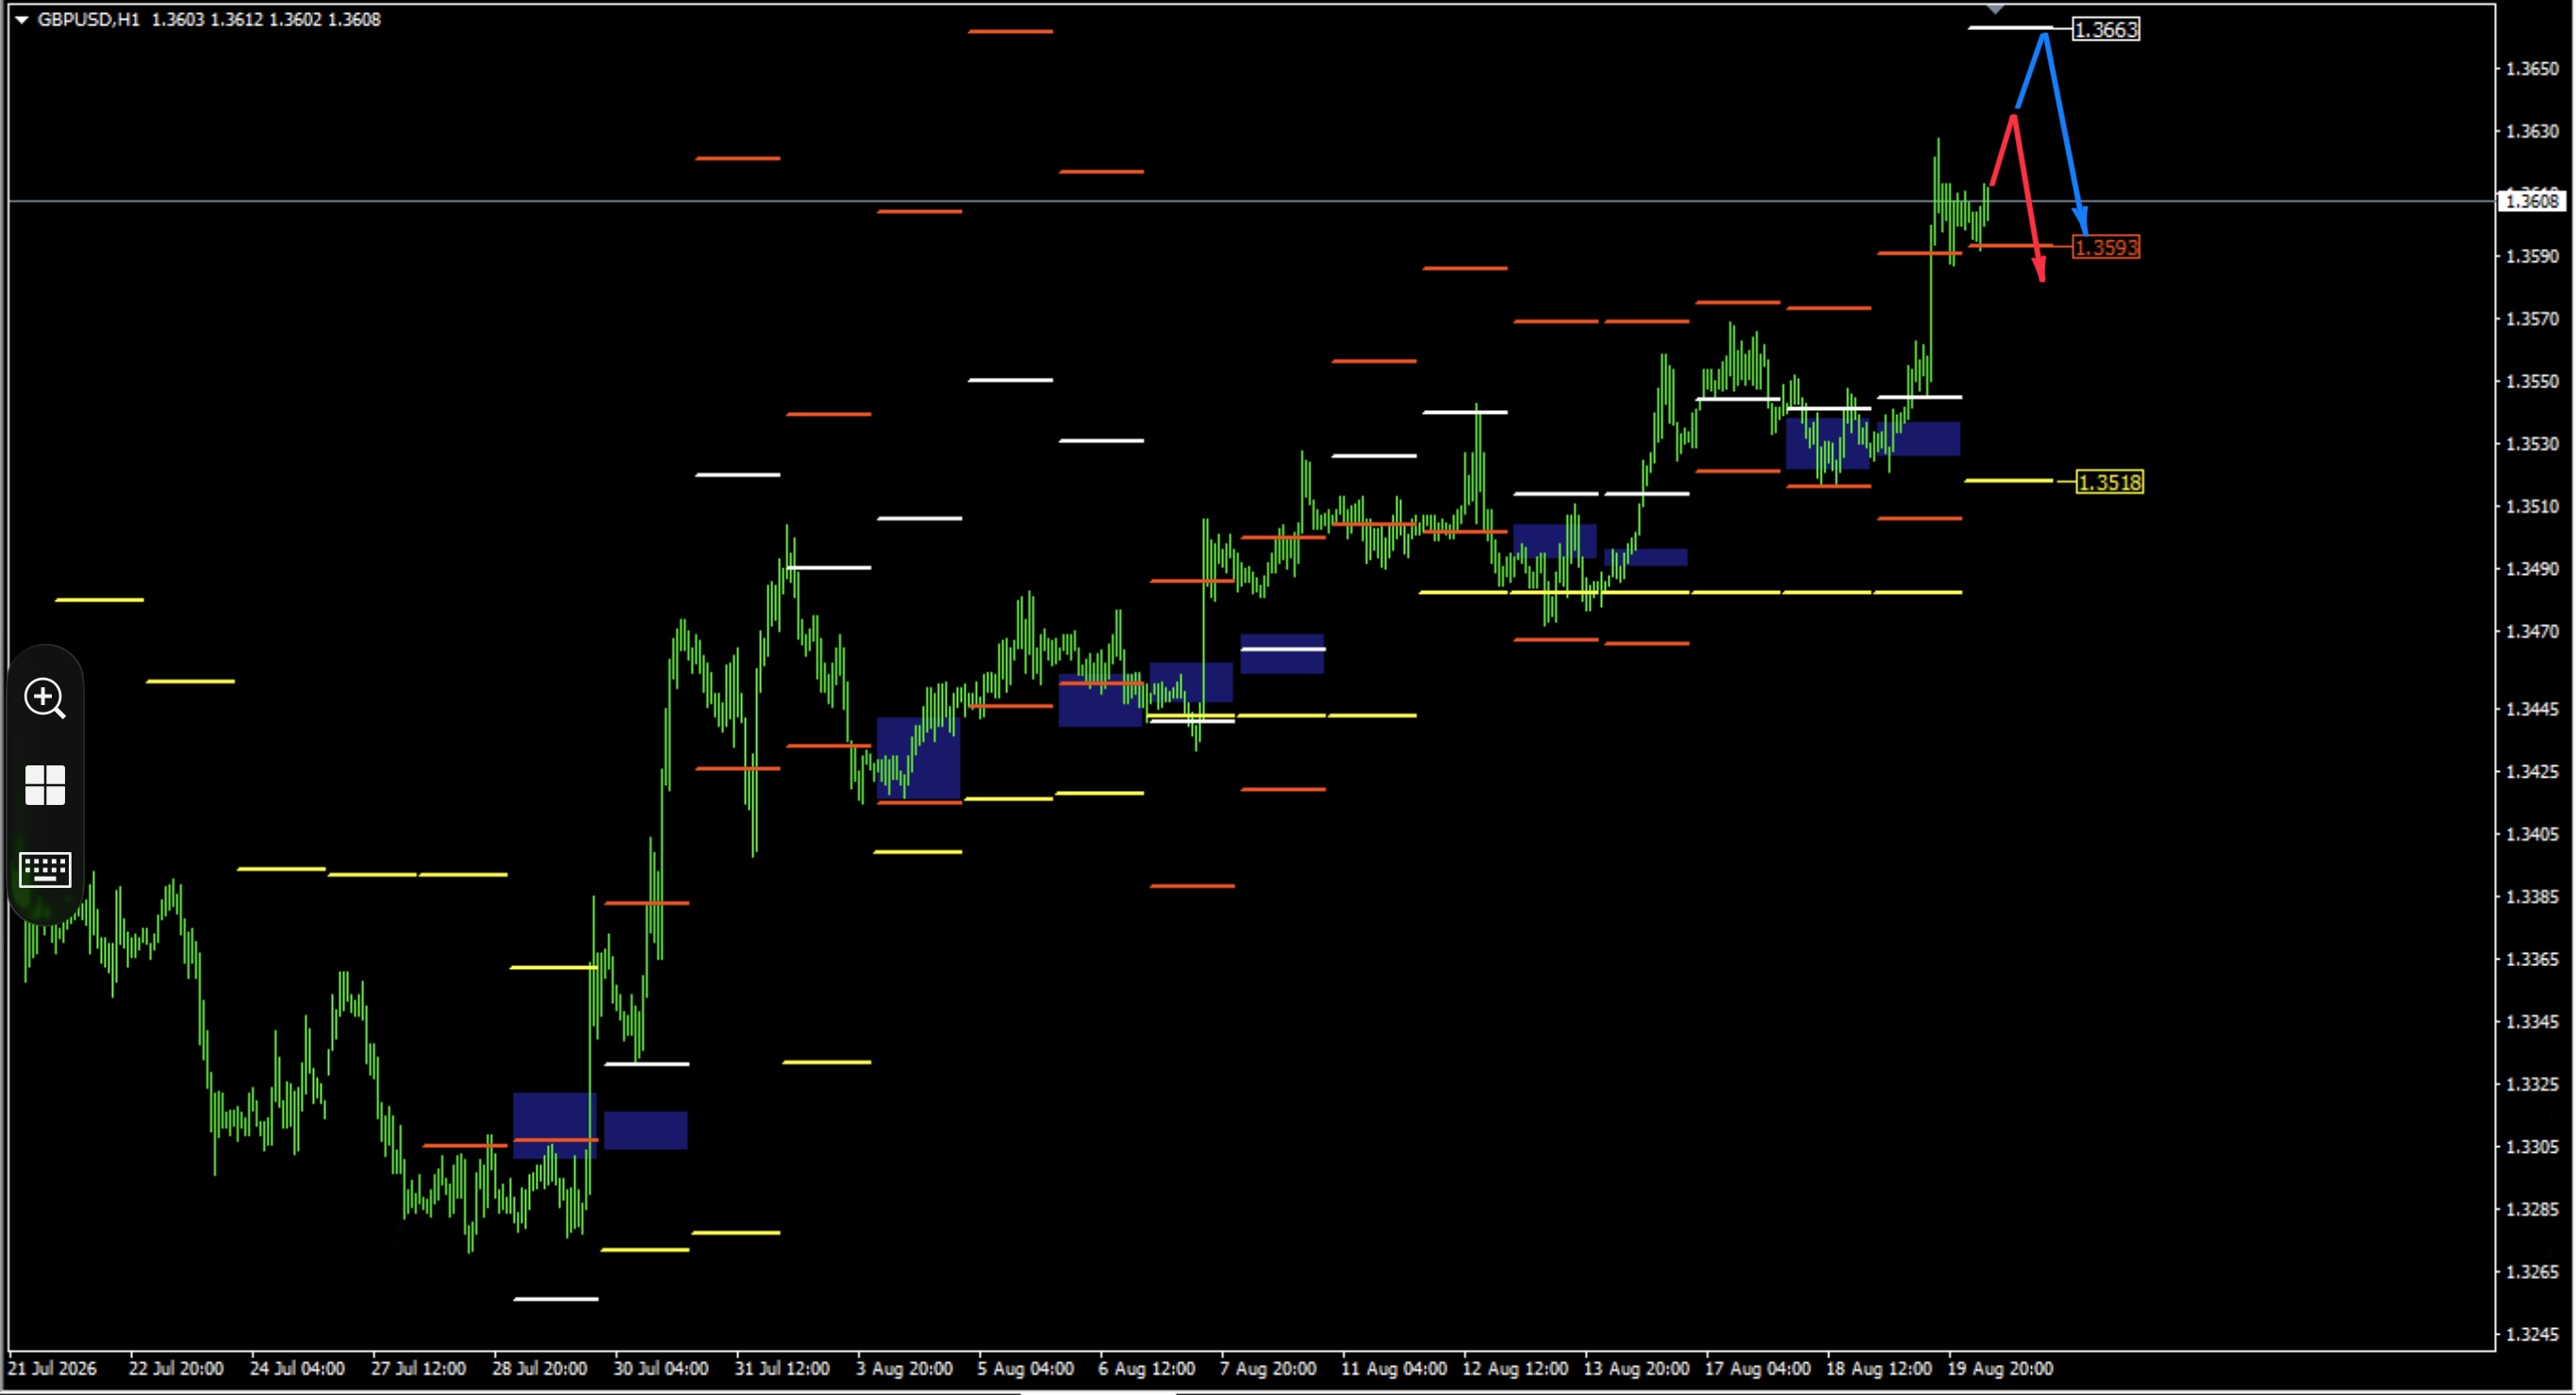This screenshot has height=1395, width=2576.
Task: Click the 21 Jul 2026 date label
Action: (x=53, y=1368)
